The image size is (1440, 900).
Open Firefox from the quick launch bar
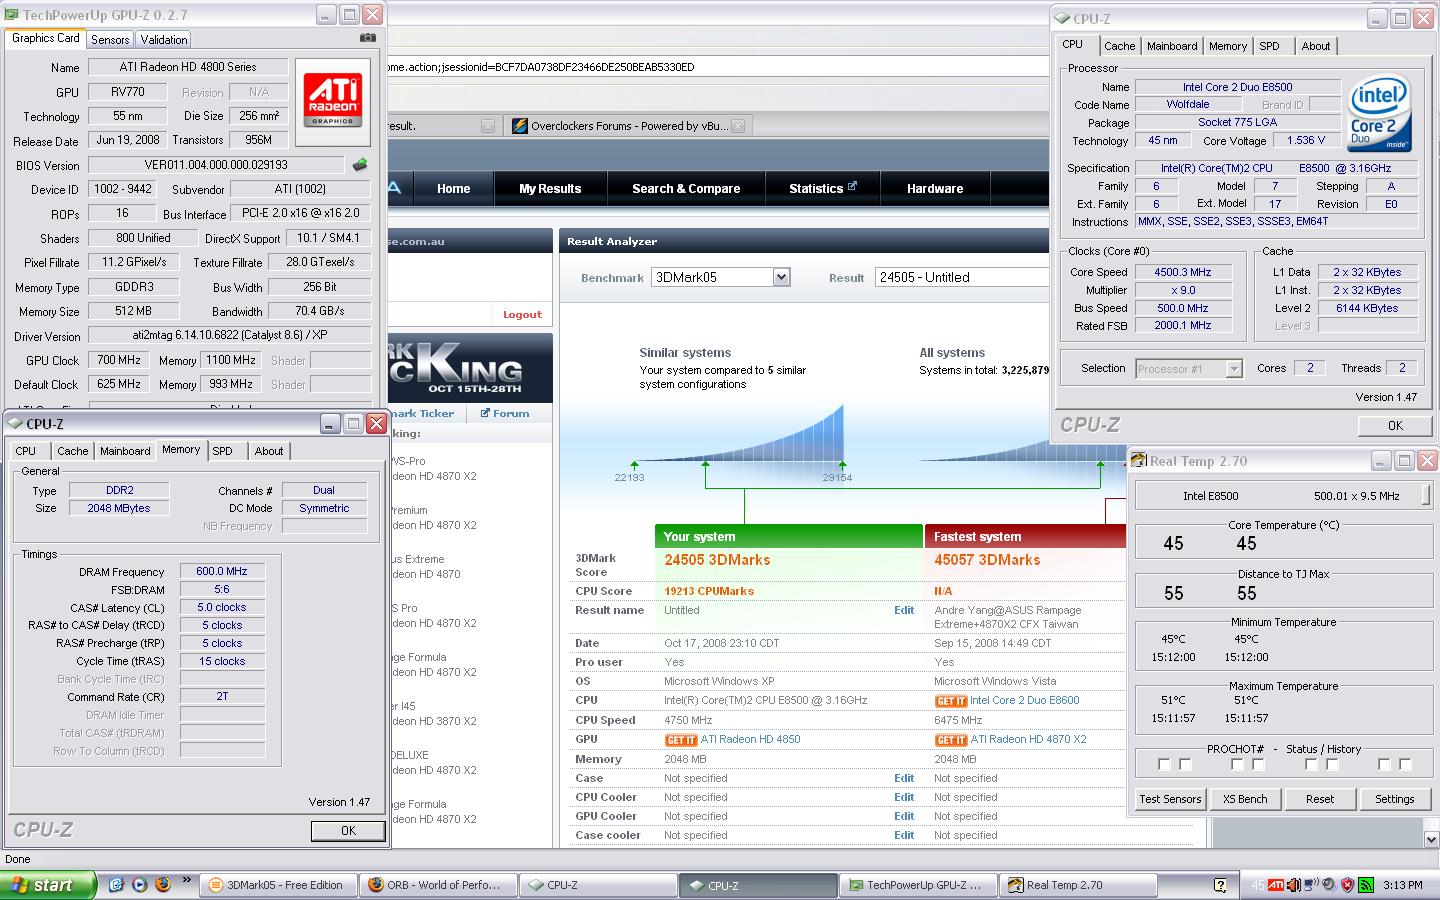[x=163, y=884]
